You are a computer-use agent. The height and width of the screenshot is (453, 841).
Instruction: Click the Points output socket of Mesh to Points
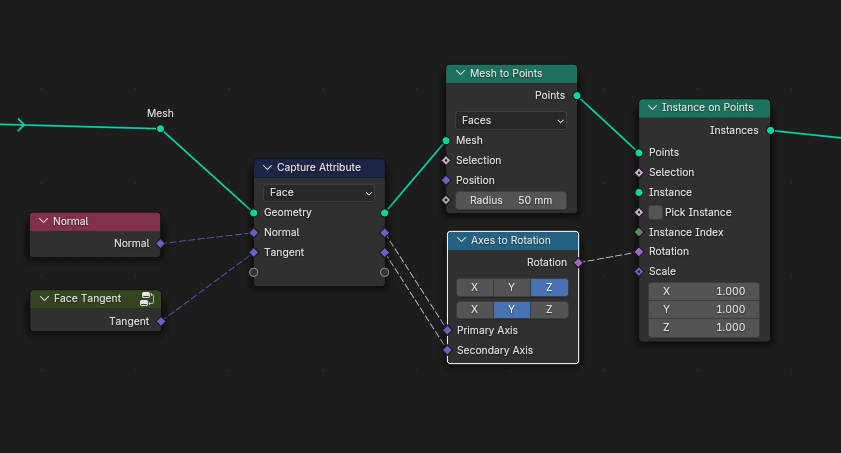577,96
